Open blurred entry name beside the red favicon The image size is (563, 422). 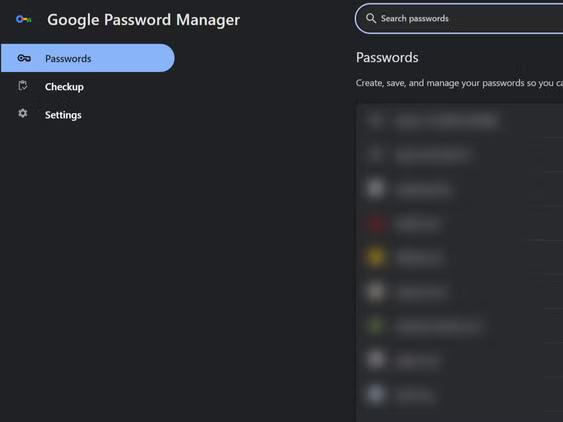(x=417, y=224)
